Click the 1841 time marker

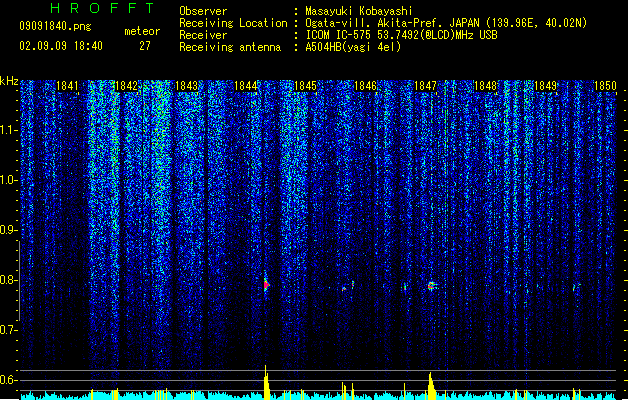click(67, 86)
